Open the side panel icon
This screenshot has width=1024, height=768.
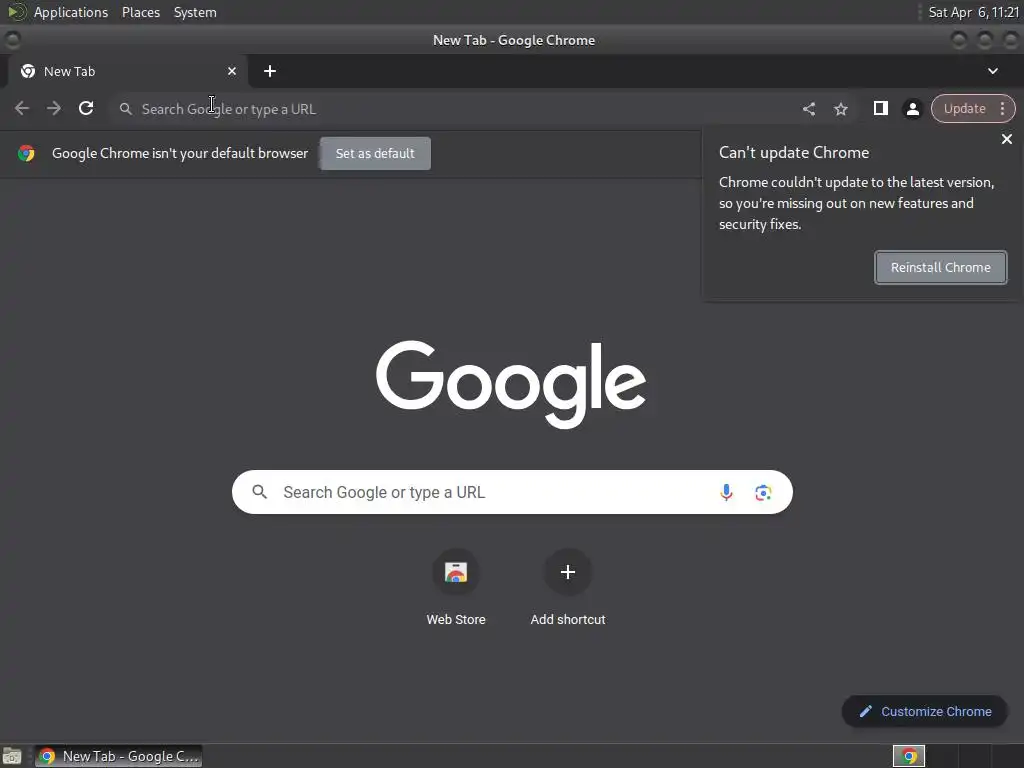(880, 108)
